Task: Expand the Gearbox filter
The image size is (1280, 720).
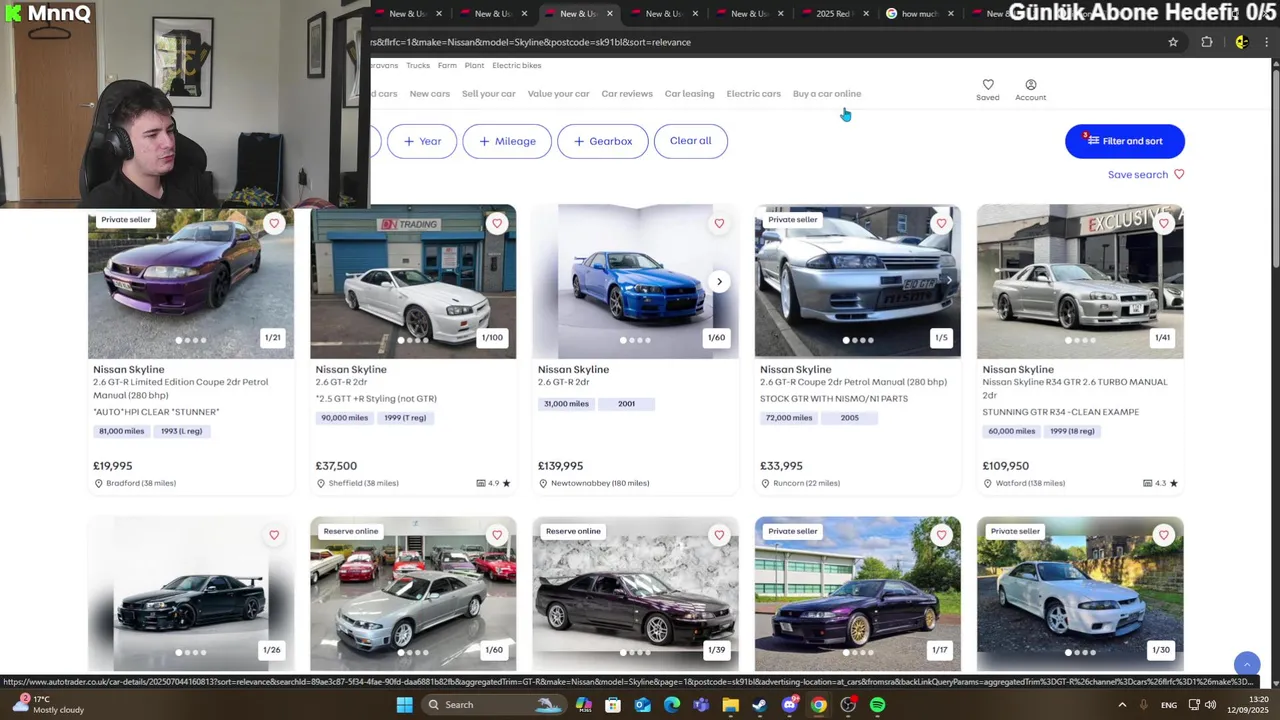Action: [602, 141]
